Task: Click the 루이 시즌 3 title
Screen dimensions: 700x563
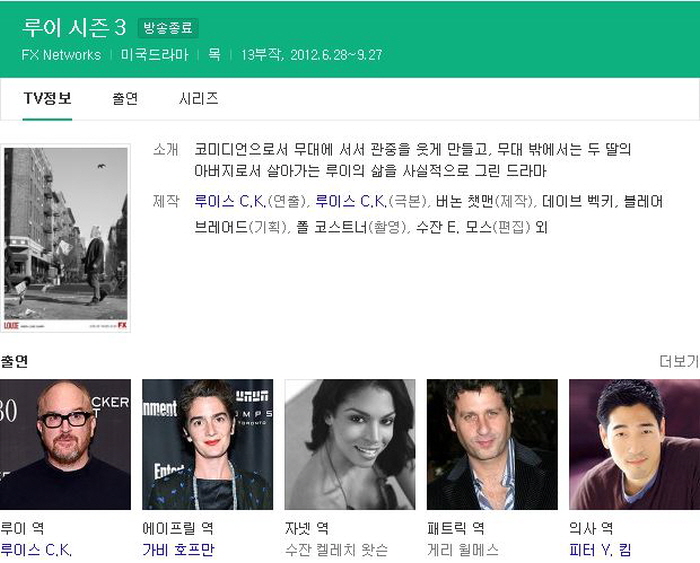Action: [74, 27]
